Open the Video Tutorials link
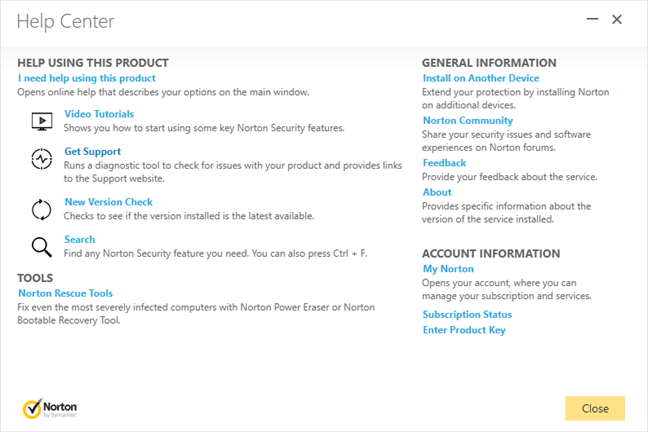Image resolution: width=648 pixels, height=432 pixels. pyautogui.click(x=99, y=114)
